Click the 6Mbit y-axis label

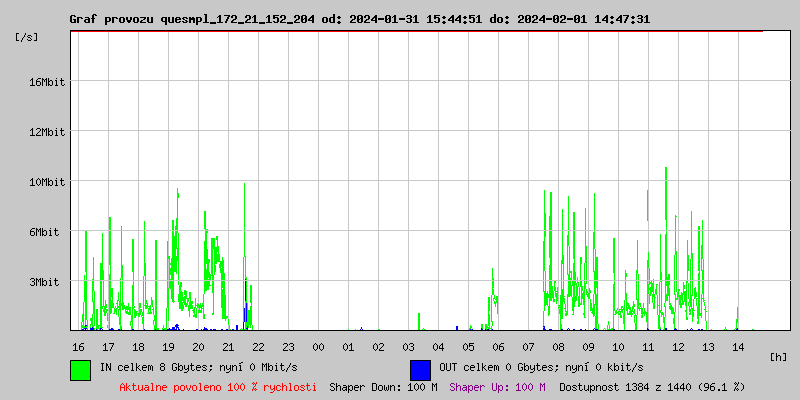pos(44,232)
